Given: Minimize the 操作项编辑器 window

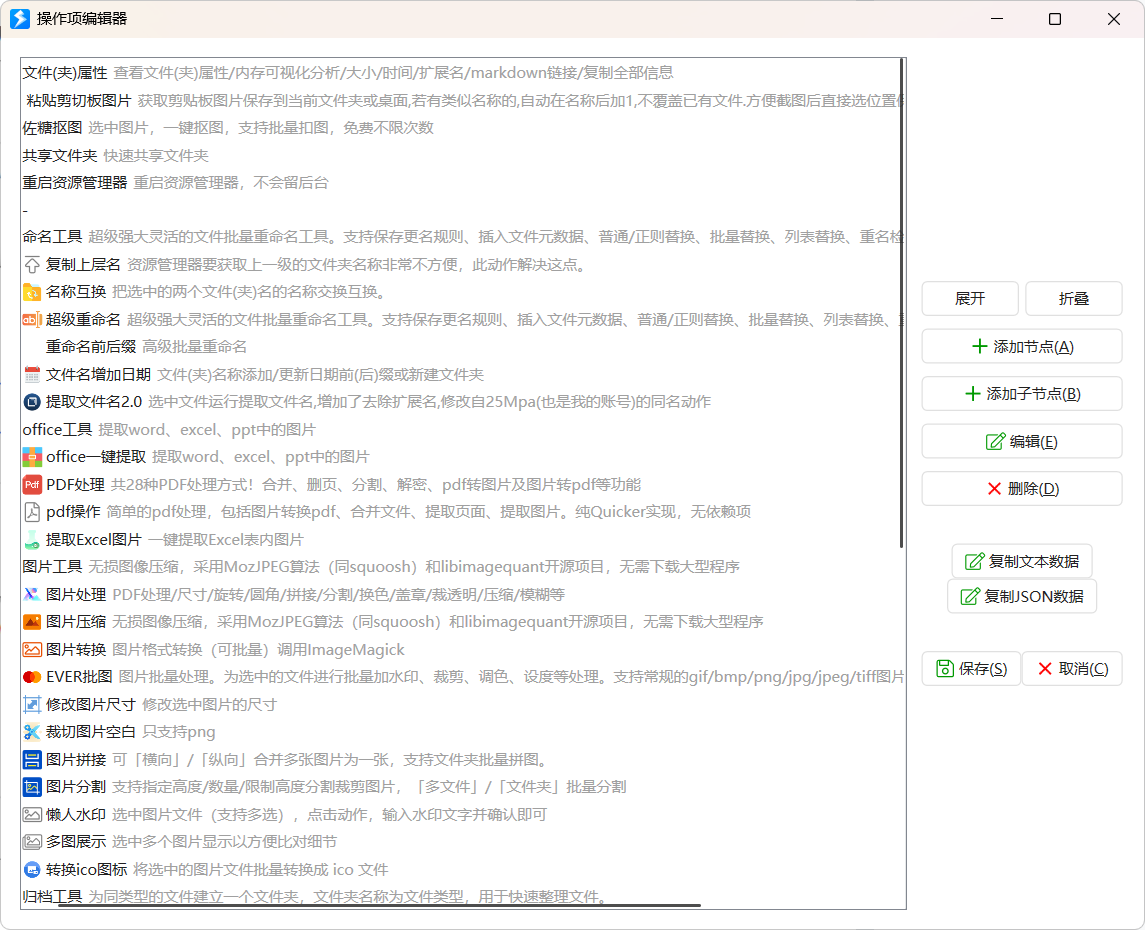Looking at the screenshot, I should tap(997, 19).
